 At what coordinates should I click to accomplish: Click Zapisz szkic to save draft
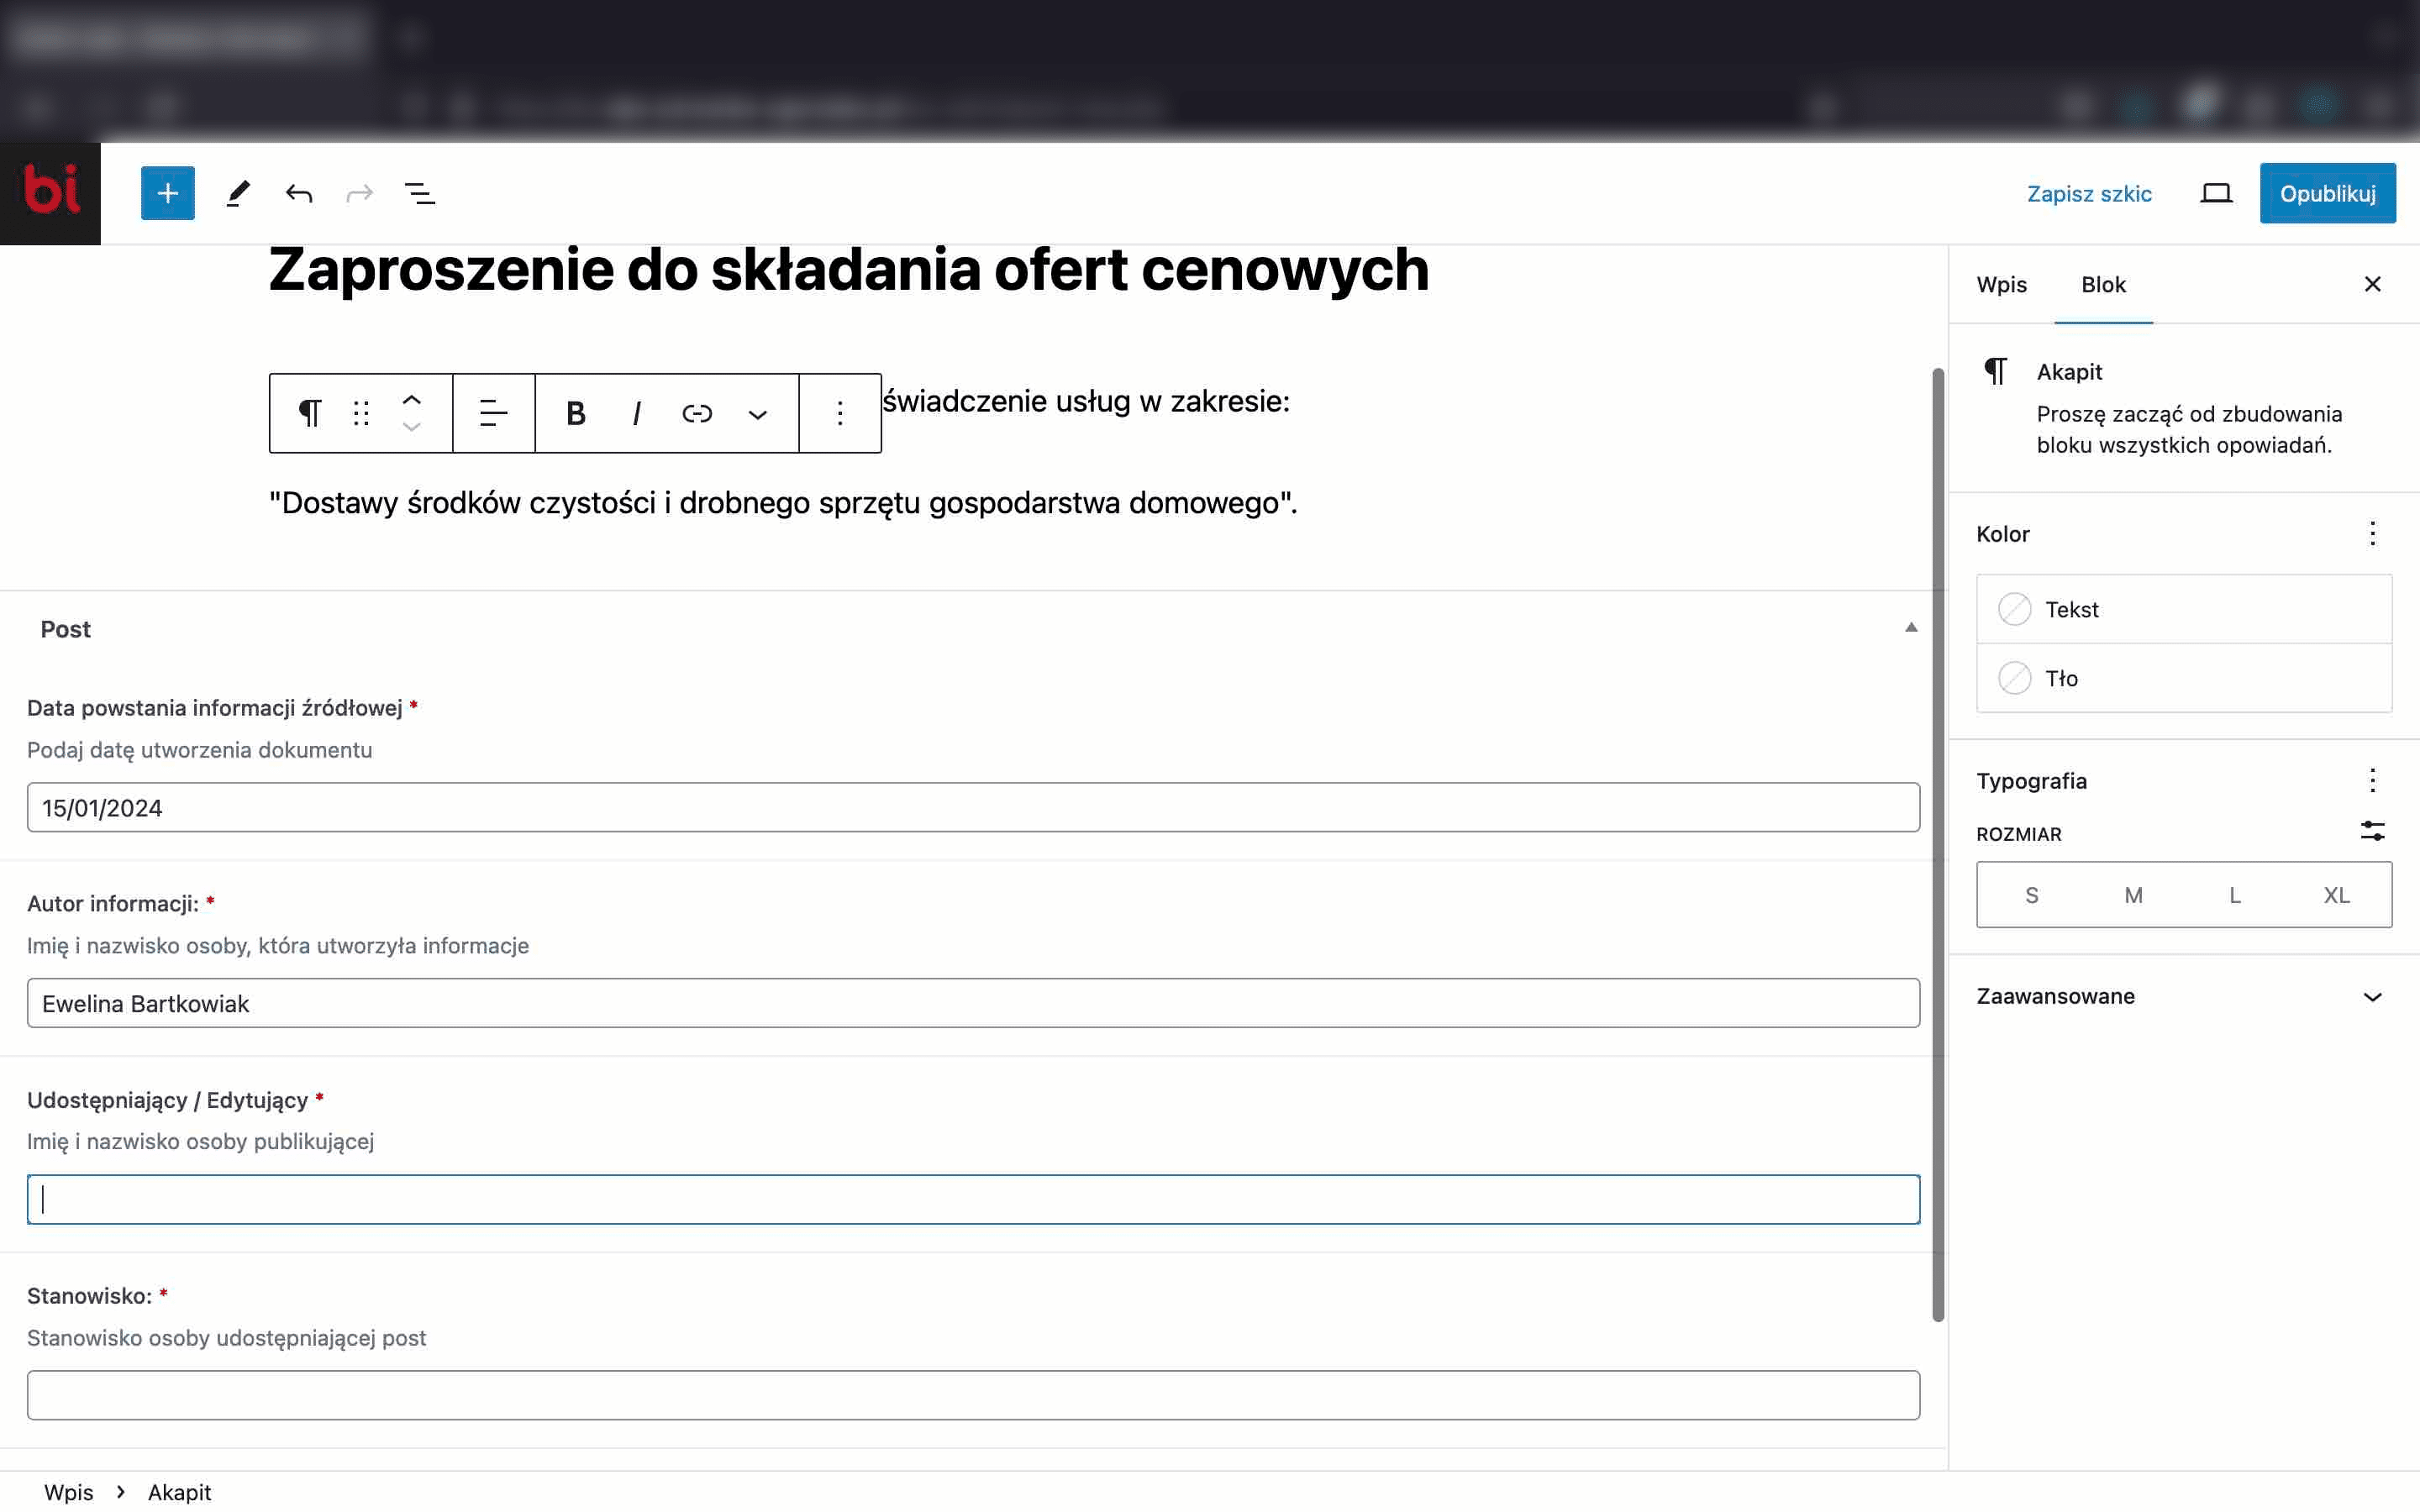pyautogui.click(x=2089, y=193)
